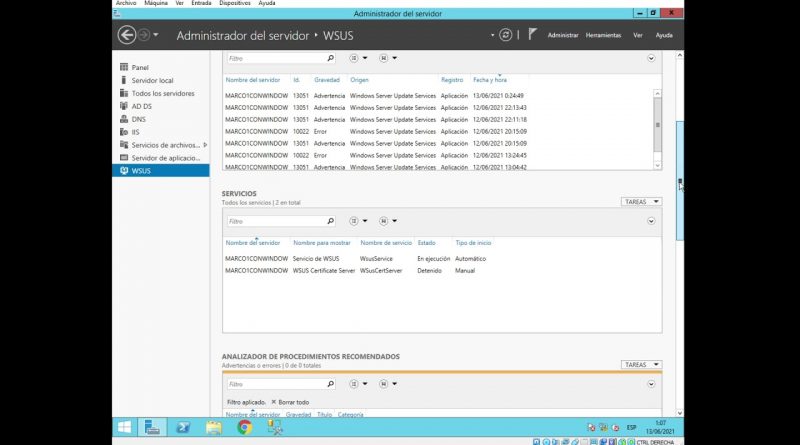Open the Windows Start button
800x445 pixels.
pos(124,427)
